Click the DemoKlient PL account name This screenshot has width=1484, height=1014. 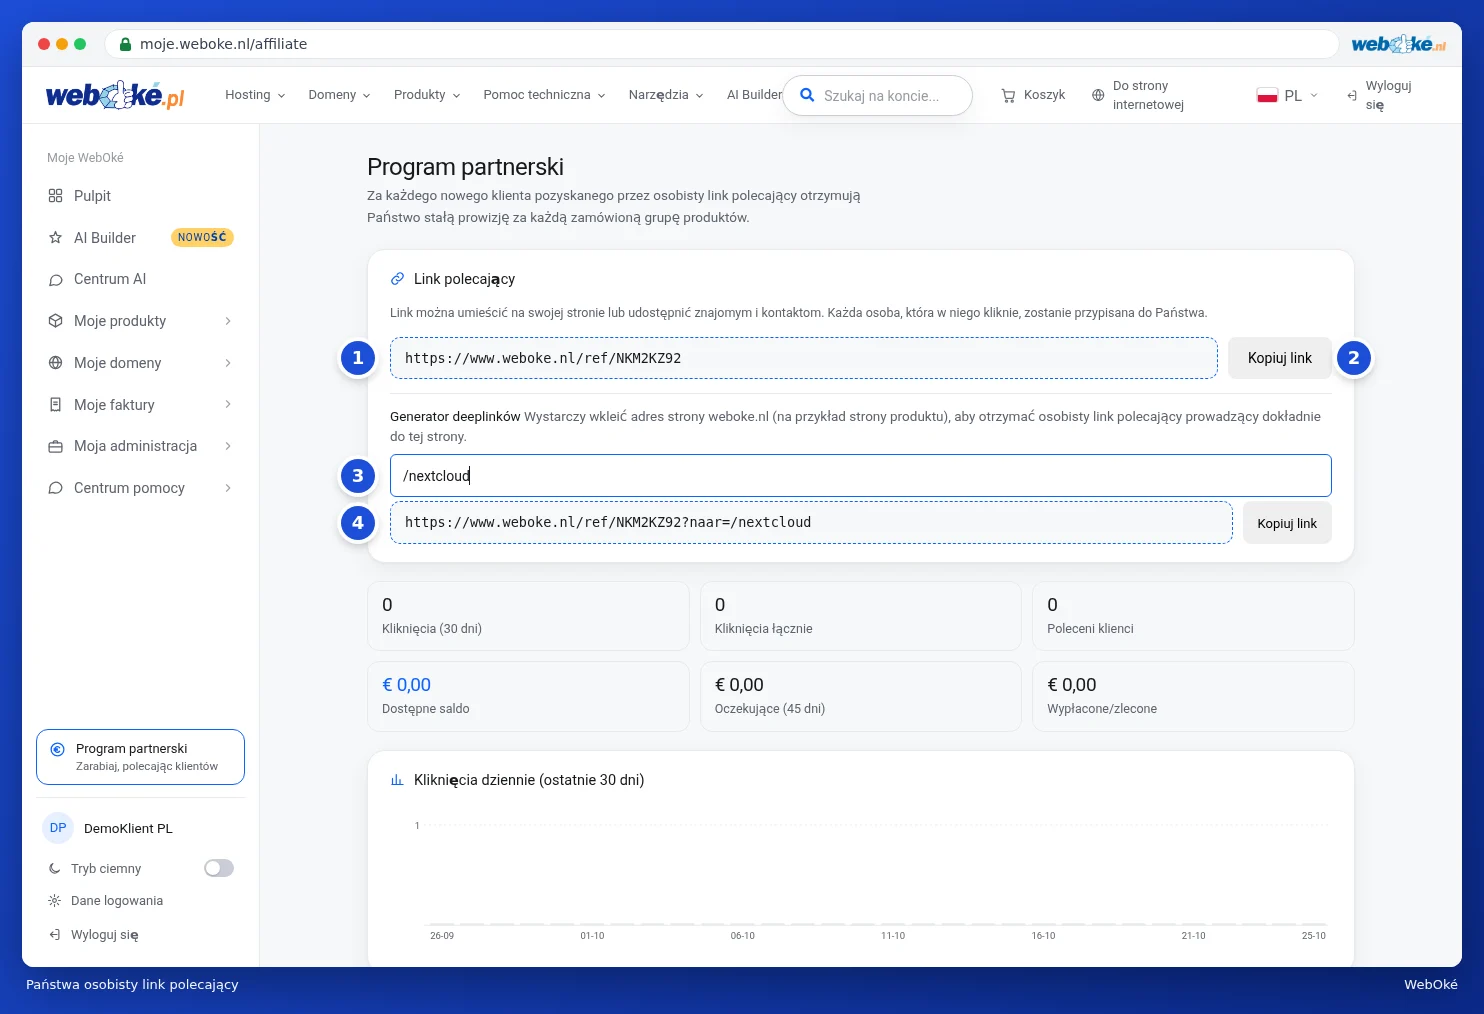pyautogui.click(x=128, y=829)
